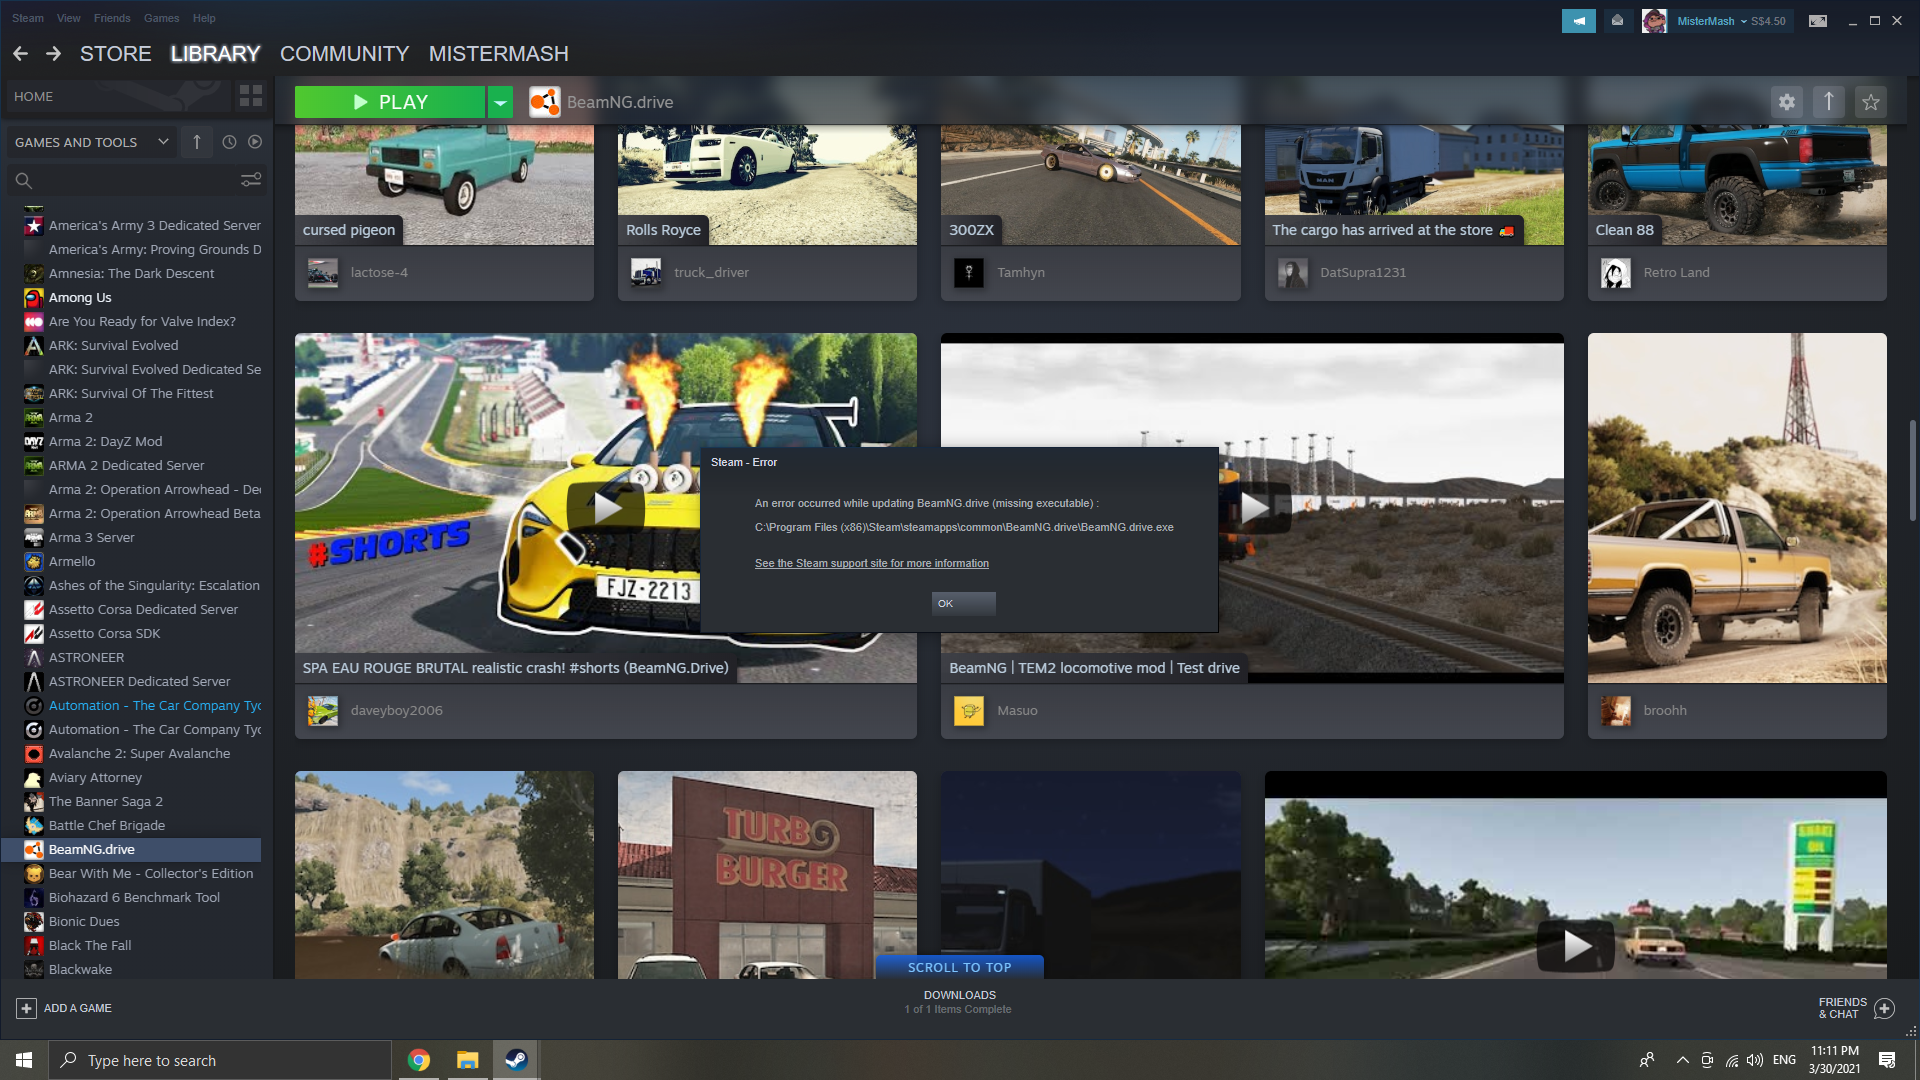Click the BeamNG.drive logo in header
This screenshot has width=1920, height=1080.
point(544,102)
